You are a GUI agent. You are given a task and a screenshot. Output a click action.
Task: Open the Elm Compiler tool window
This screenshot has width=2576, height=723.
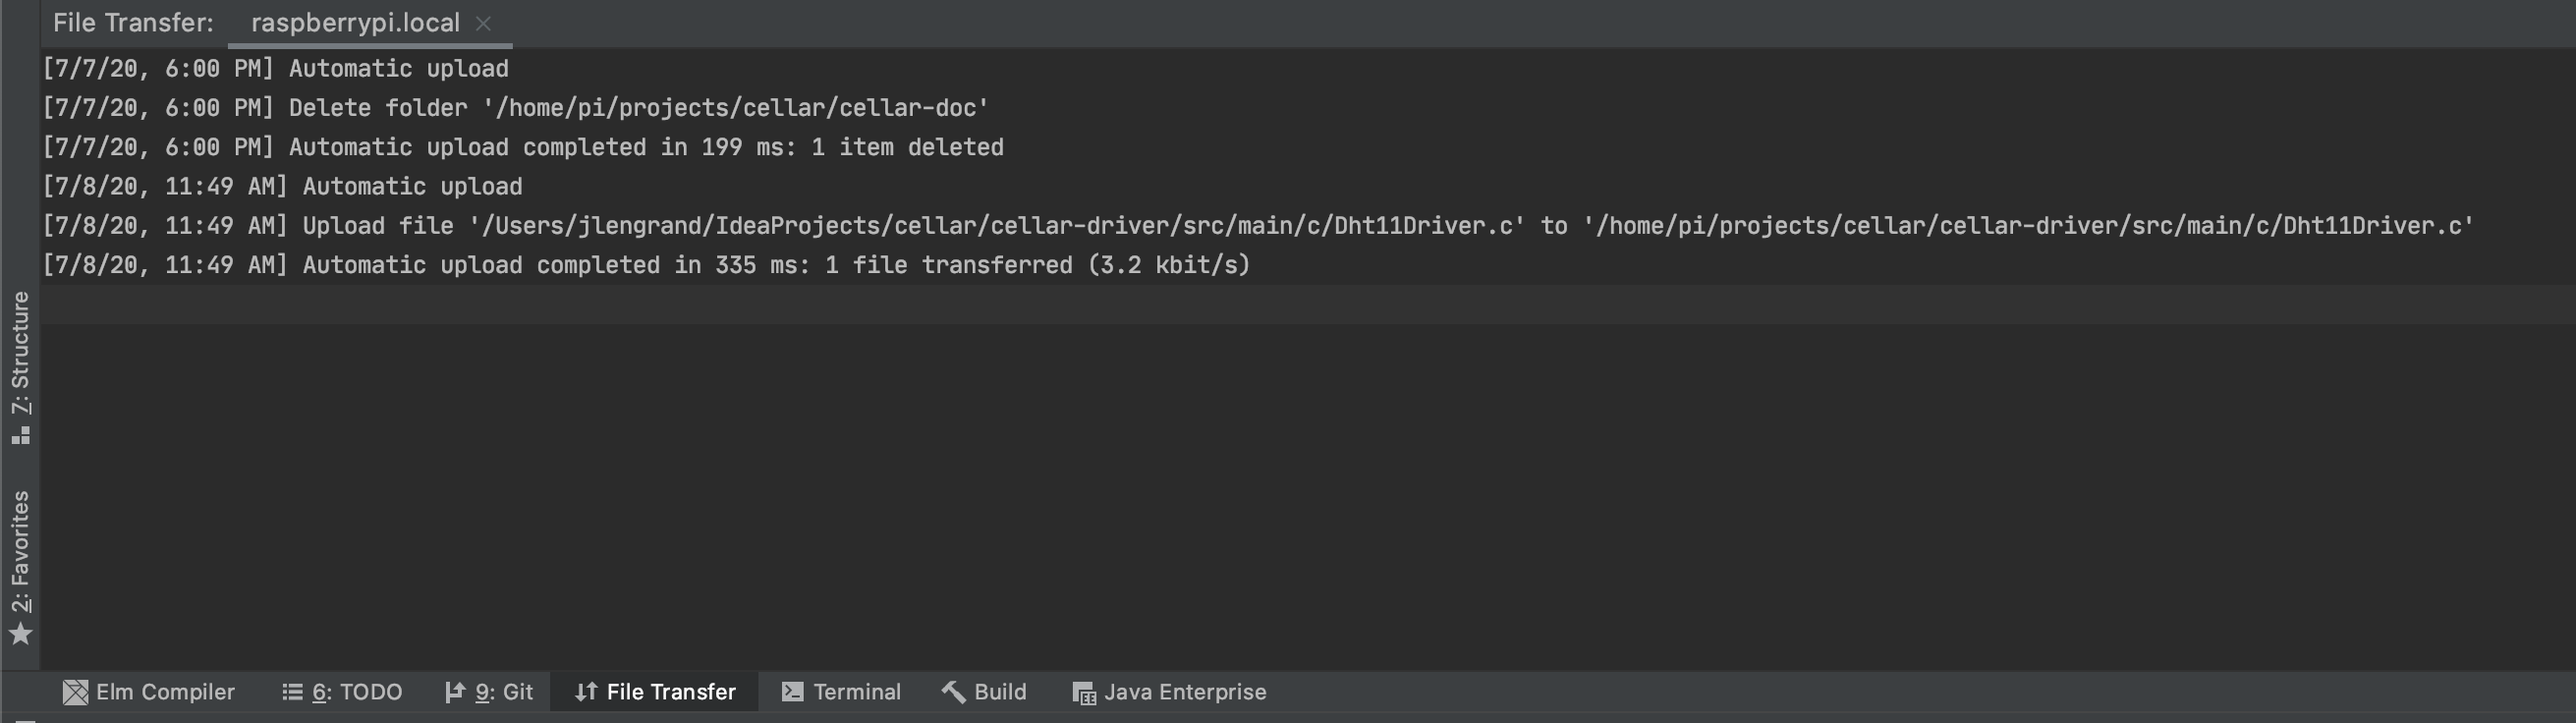pos(149,692)
